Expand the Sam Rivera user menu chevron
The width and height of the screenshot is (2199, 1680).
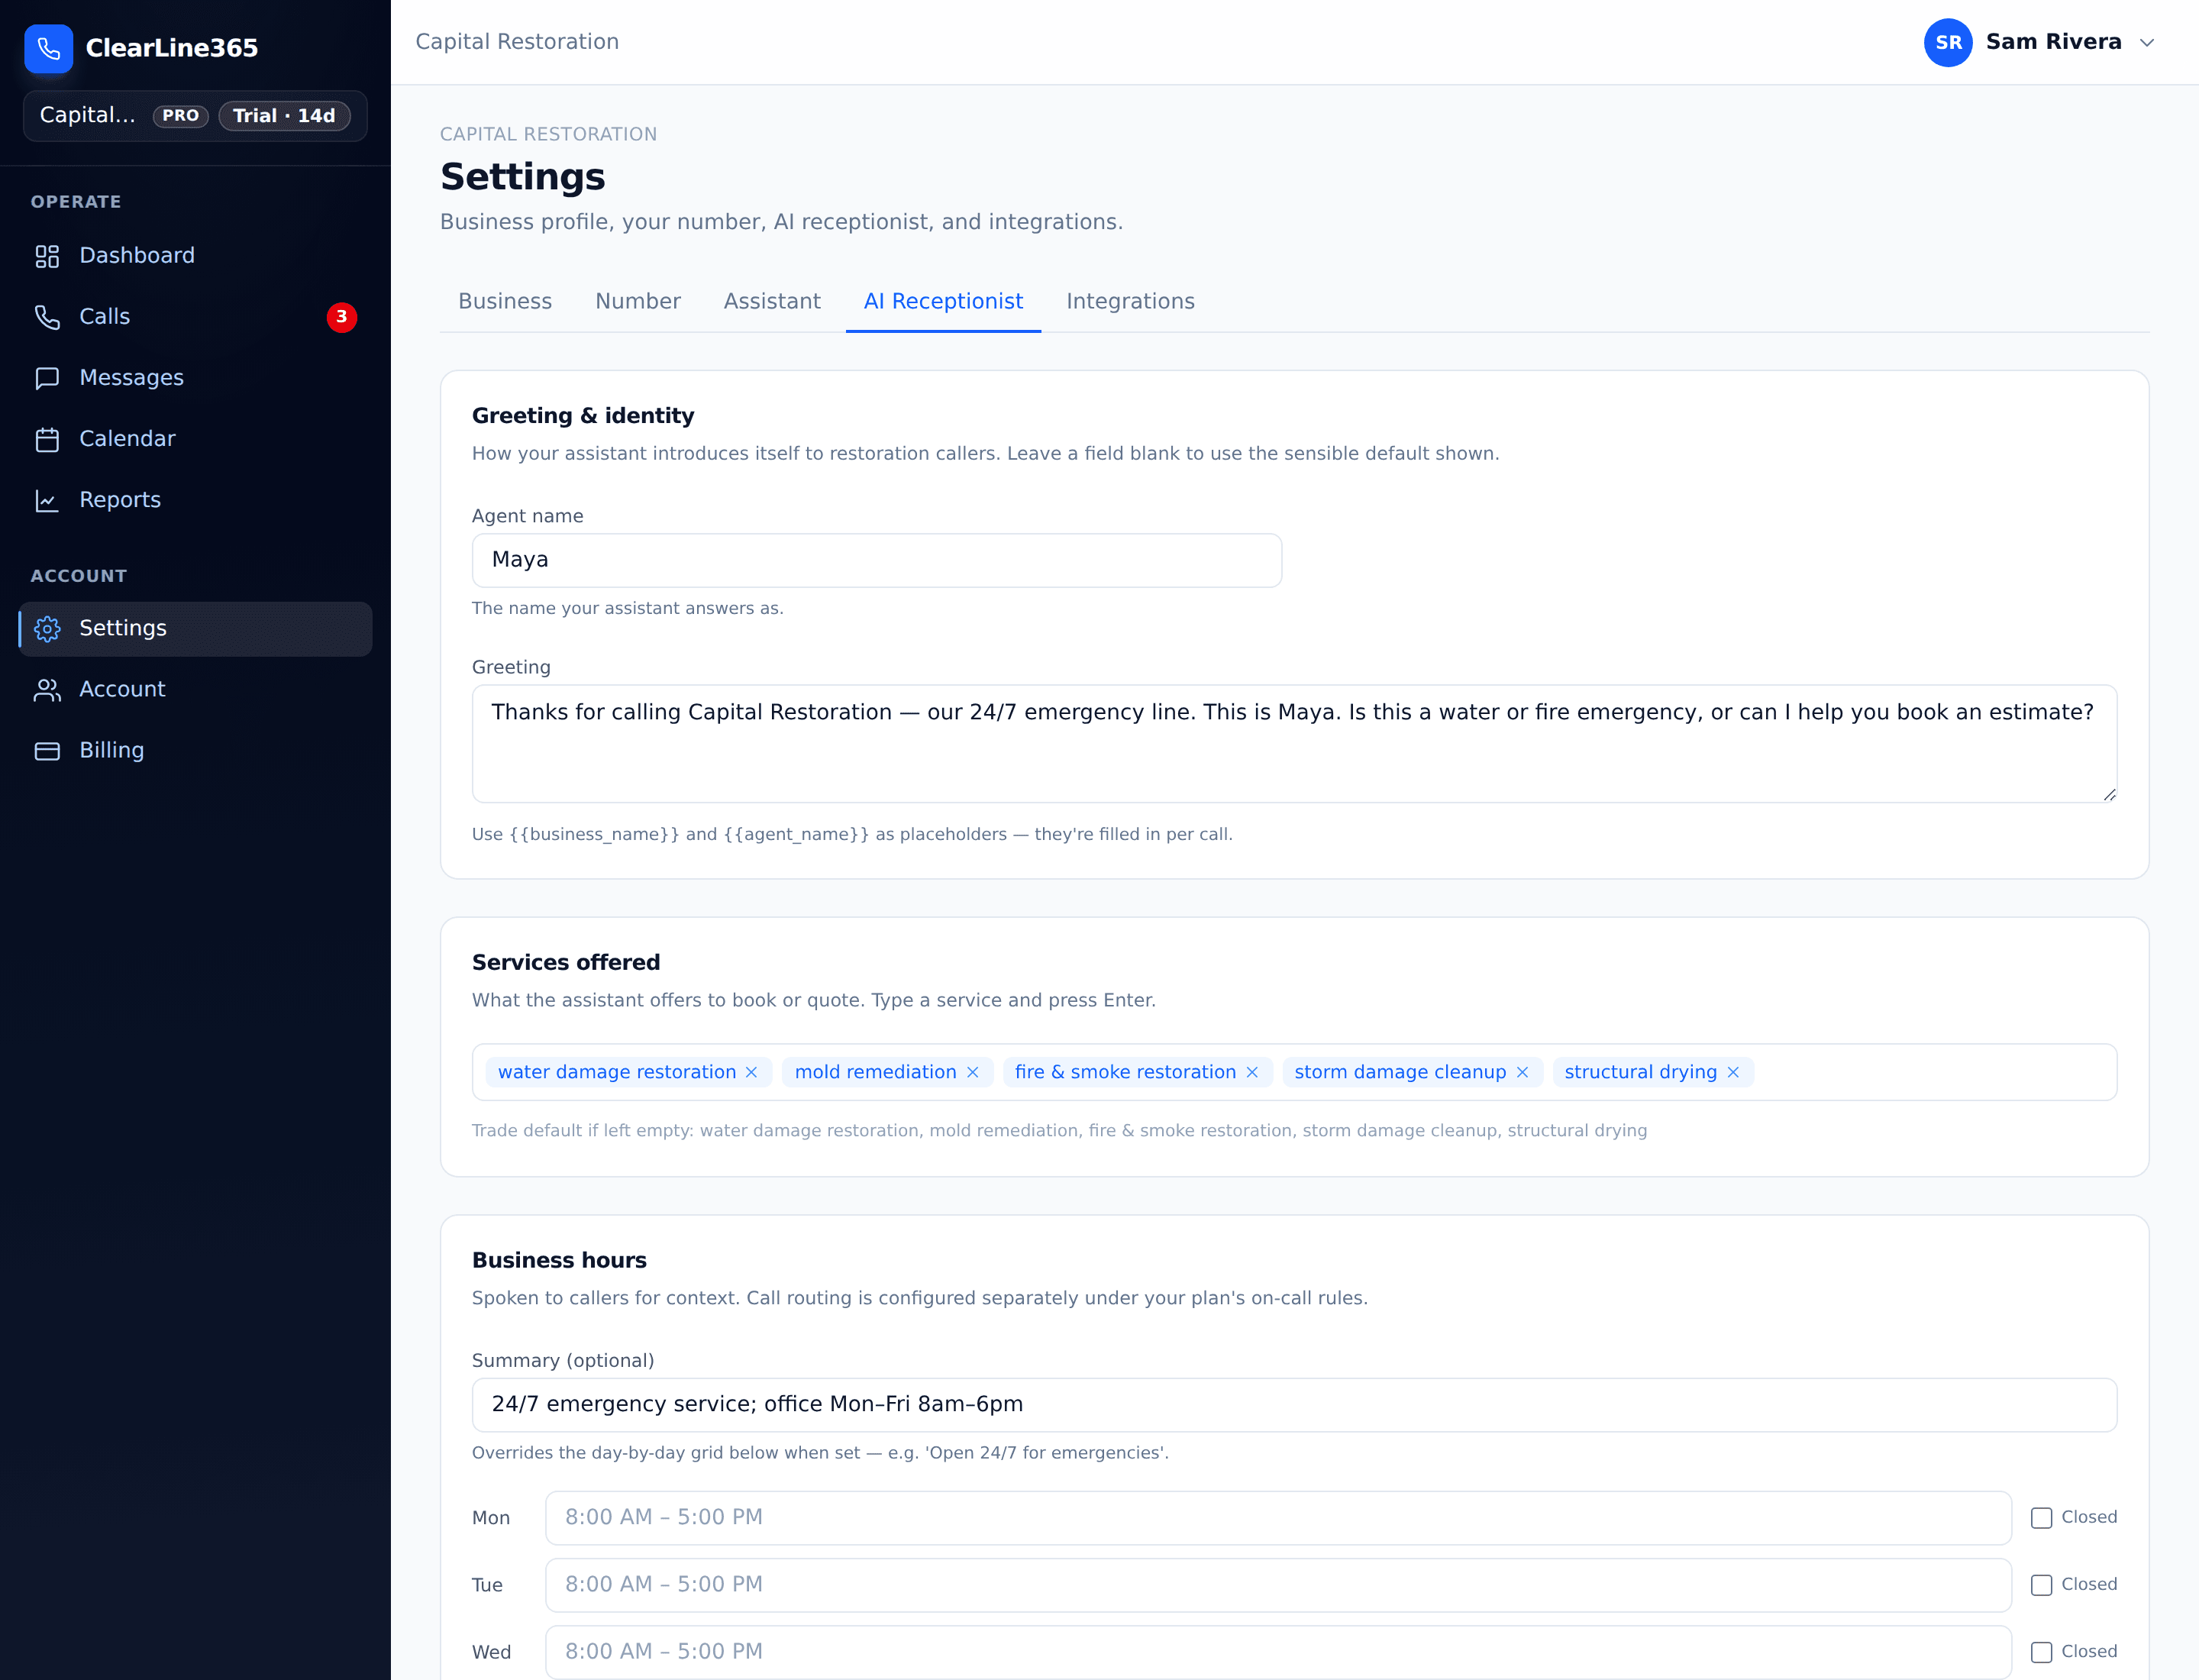click(2147, 42)
